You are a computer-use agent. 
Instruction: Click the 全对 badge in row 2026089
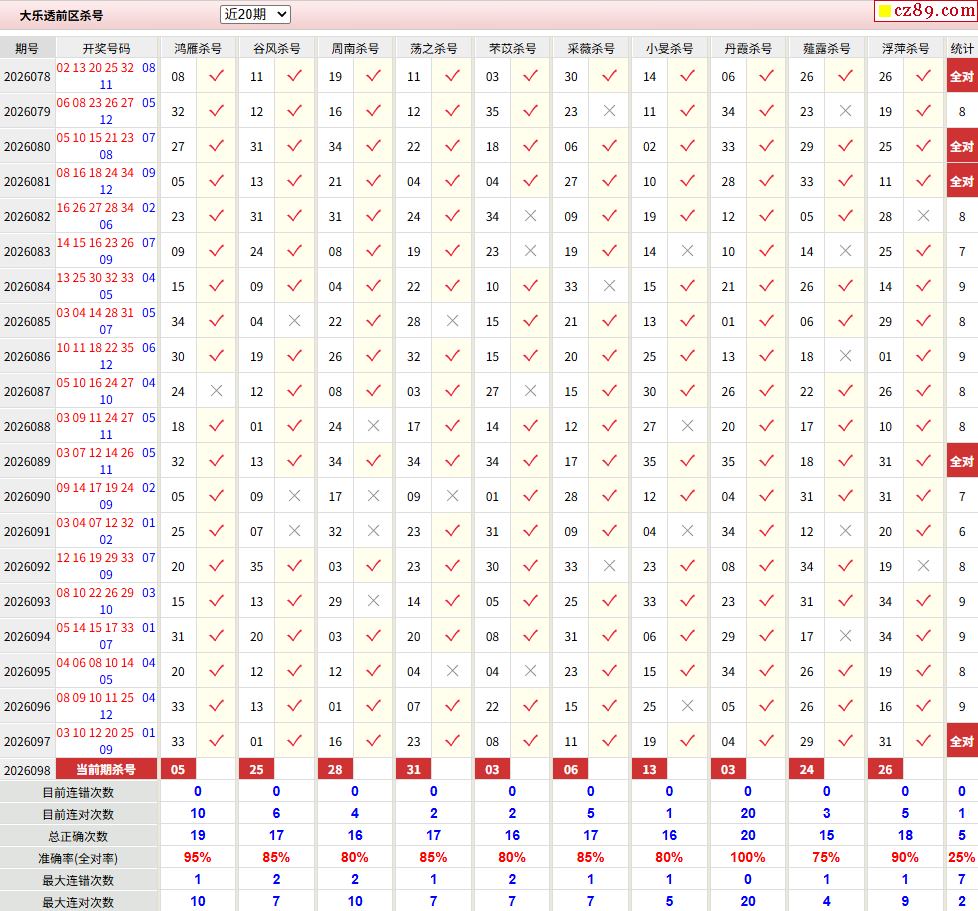click(x=962, y=461)
